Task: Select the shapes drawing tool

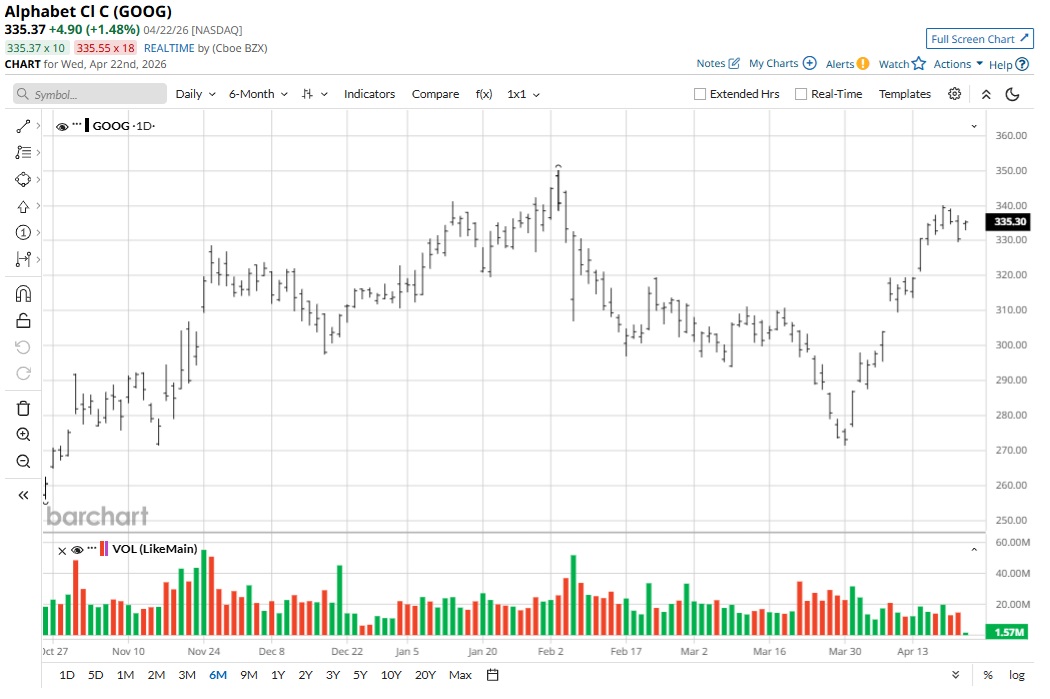Action: pos(23,179)
